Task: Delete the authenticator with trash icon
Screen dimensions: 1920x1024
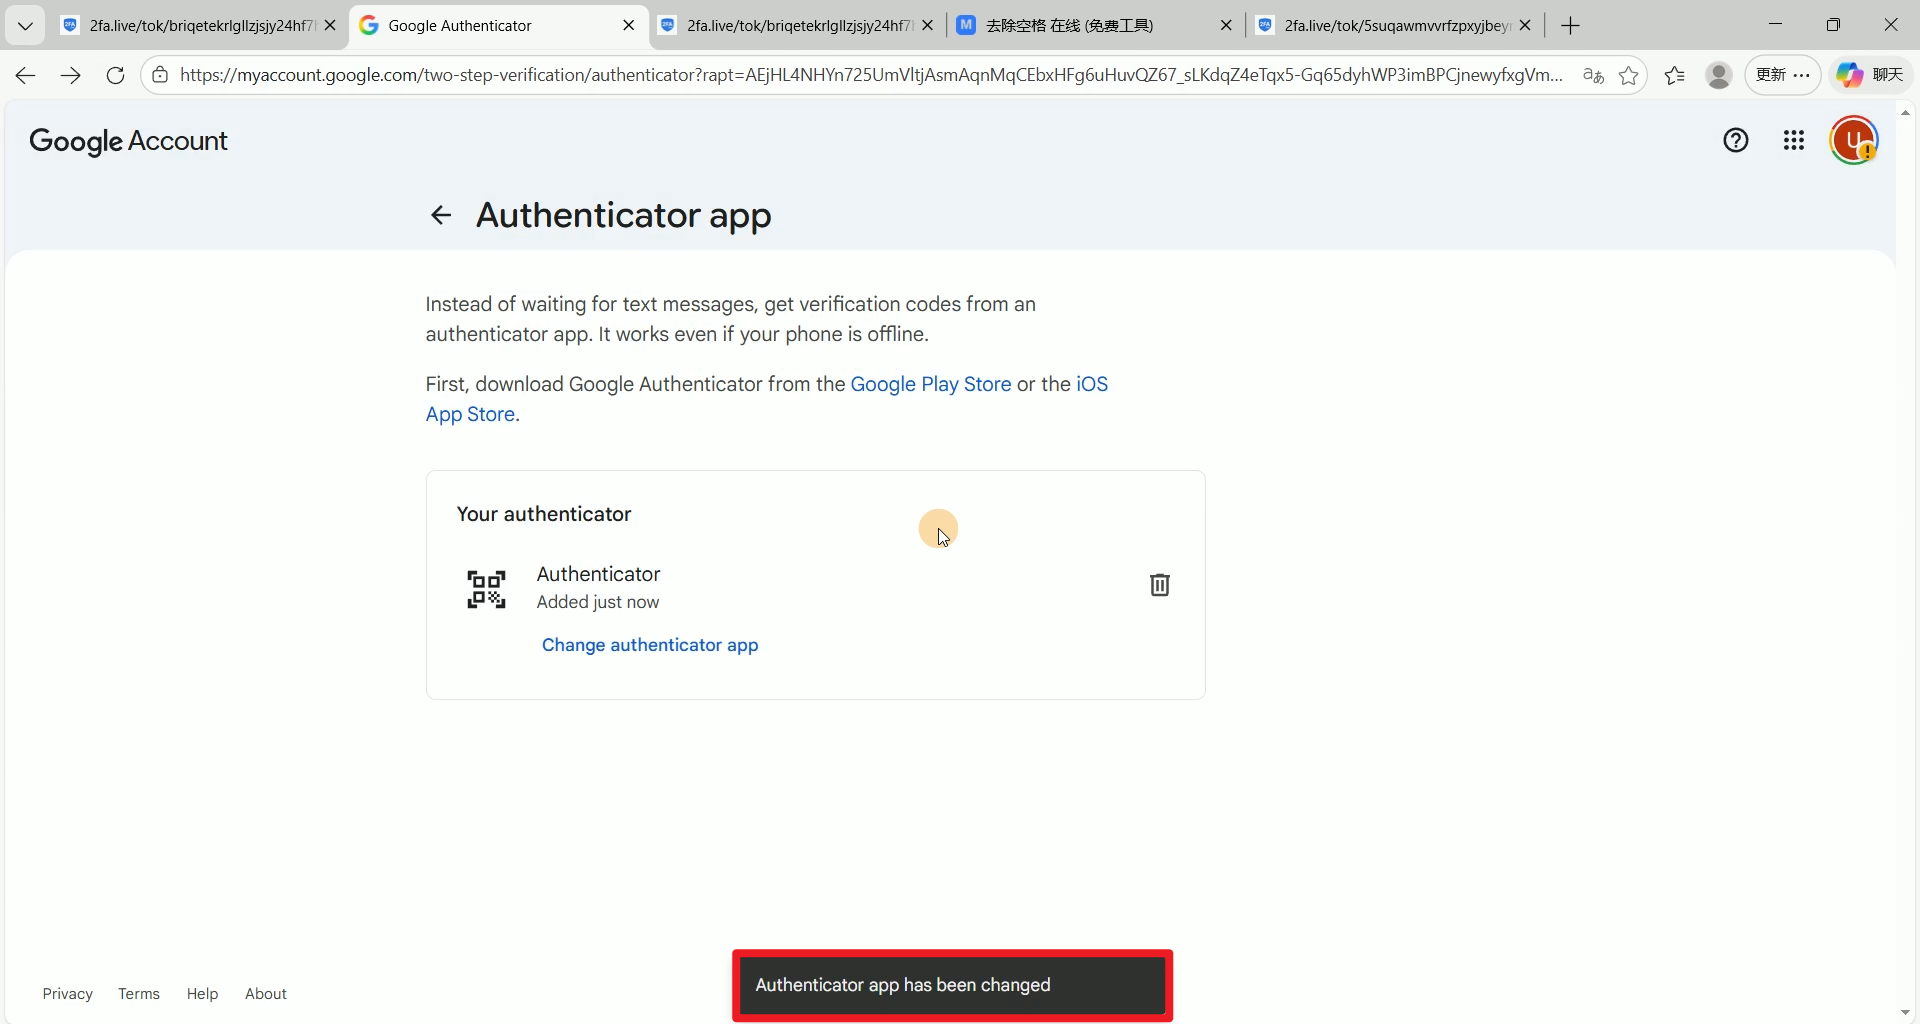Action: tap(1159, 585)
